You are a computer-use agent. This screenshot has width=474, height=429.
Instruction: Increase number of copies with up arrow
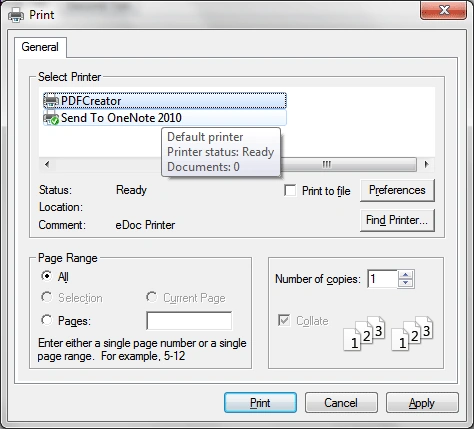(x=405, y=275)
